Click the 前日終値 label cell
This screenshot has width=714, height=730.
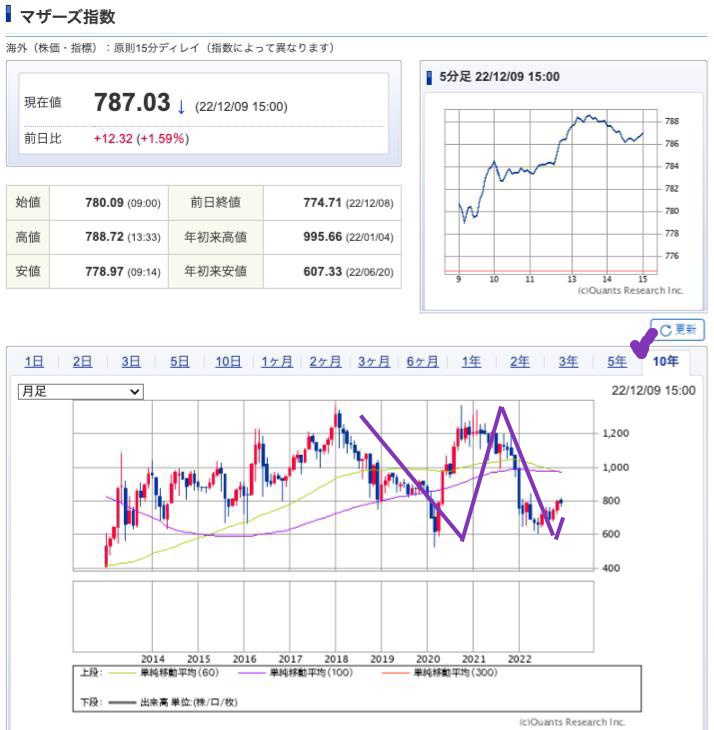point(216,203)
